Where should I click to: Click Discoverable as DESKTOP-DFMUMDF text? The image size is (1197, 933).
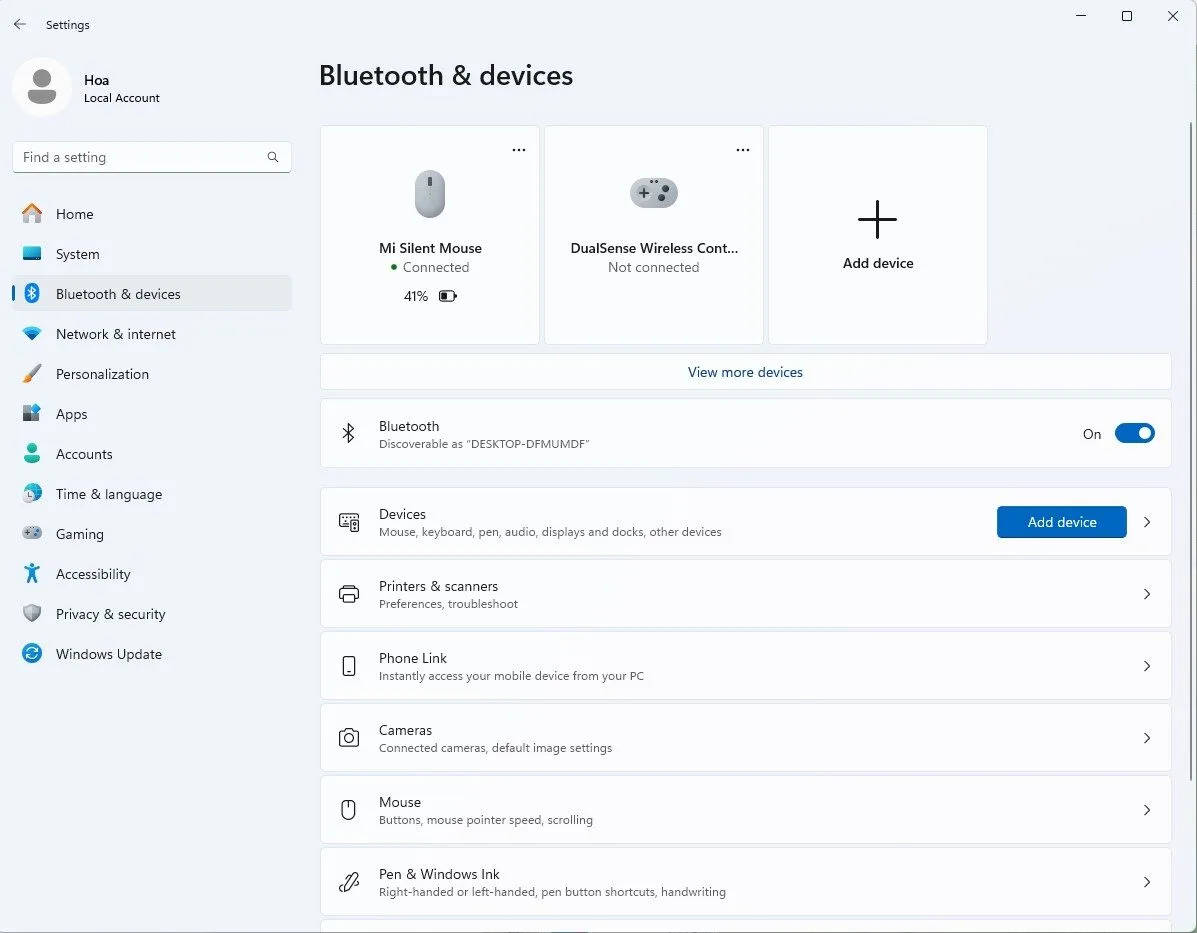pyautogui.click(x=484, y=444)
